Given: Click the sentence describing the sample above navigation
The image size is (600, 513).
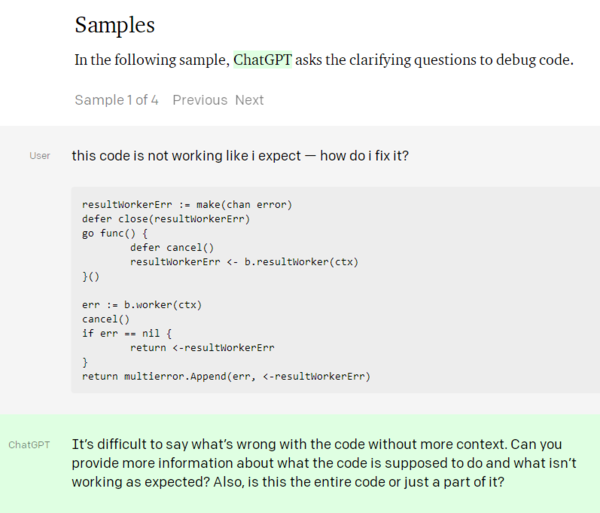Looking at the screenshot, I should [324, 60].
